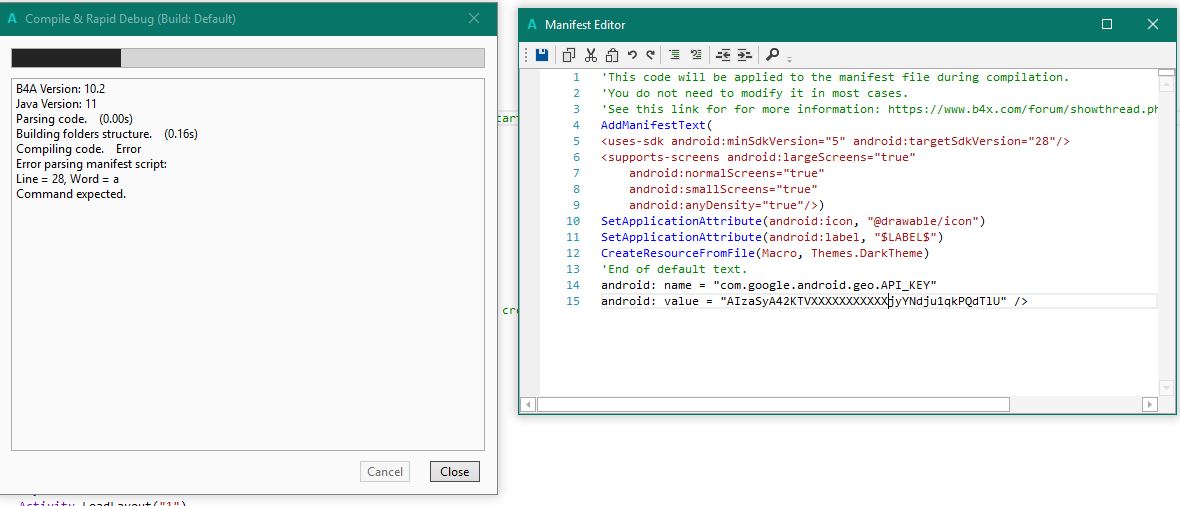Screen dimensions: 1180x506
Task: Click the Compile & Rapid Debug title text
Action: [130, 19]
